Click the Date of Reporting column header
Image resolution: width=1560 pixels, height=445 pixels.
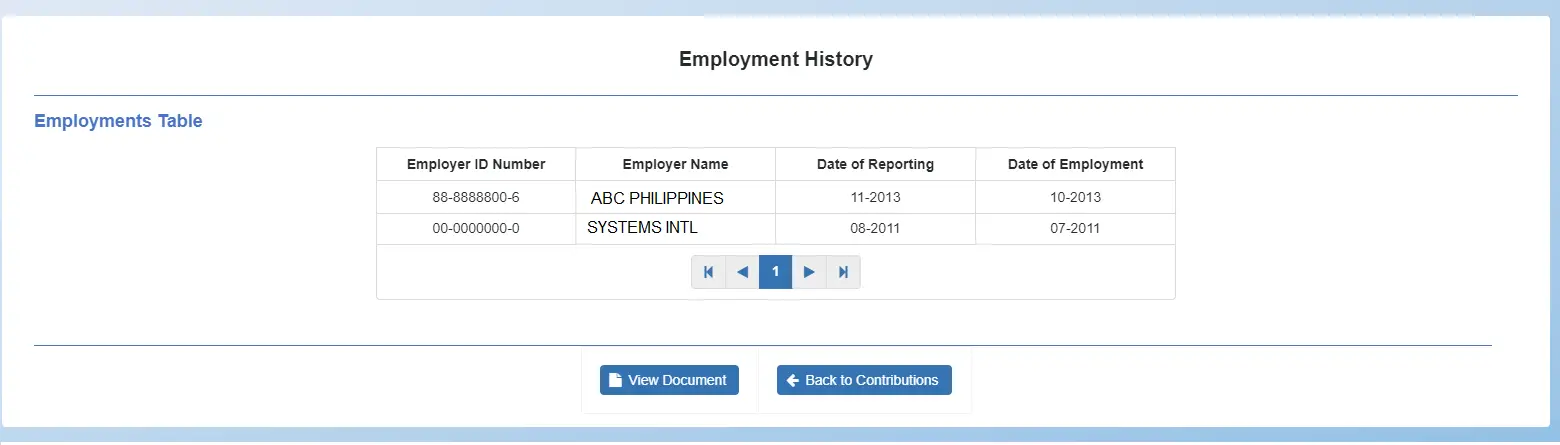point(875,164)
